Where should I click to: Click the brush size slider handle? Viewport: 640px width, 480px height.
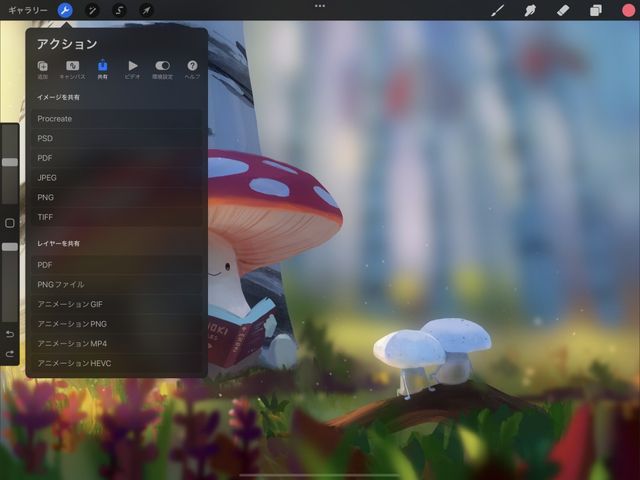[x=10, y=162]
